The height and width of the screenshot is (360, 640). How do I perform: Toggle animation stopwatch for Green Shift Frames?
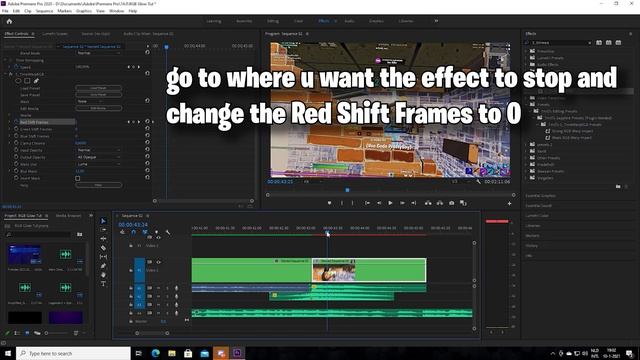tap(16, 129)
